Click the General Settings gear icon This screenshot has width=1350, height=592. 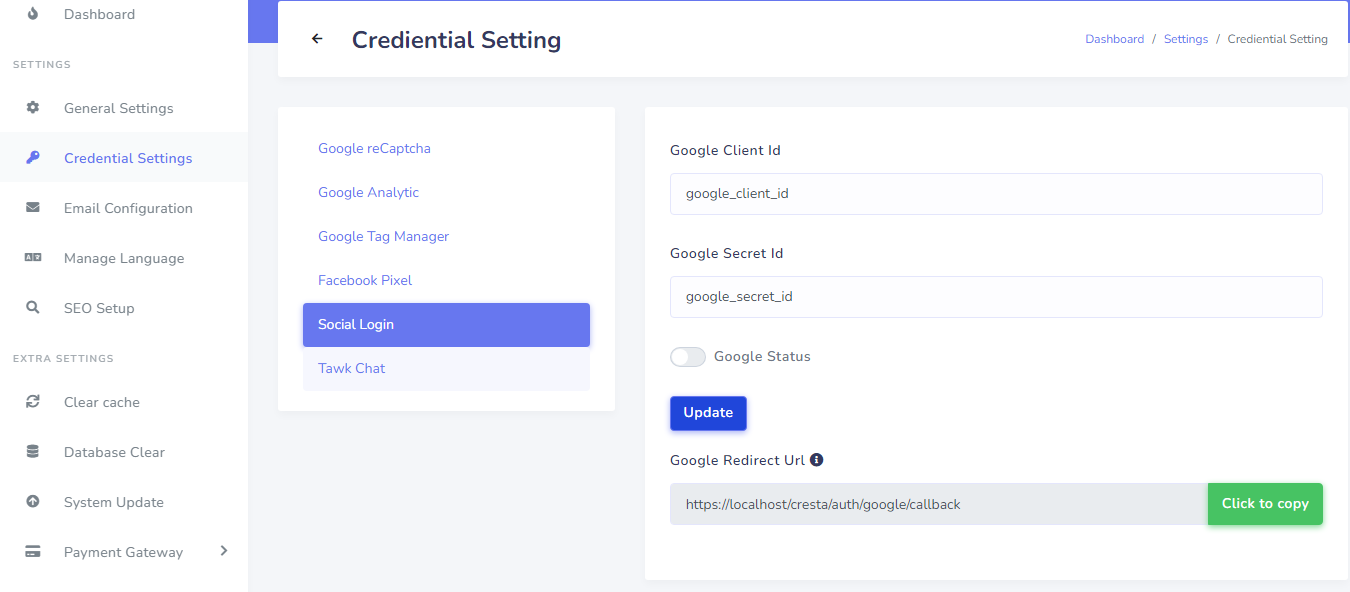point(33,107)
